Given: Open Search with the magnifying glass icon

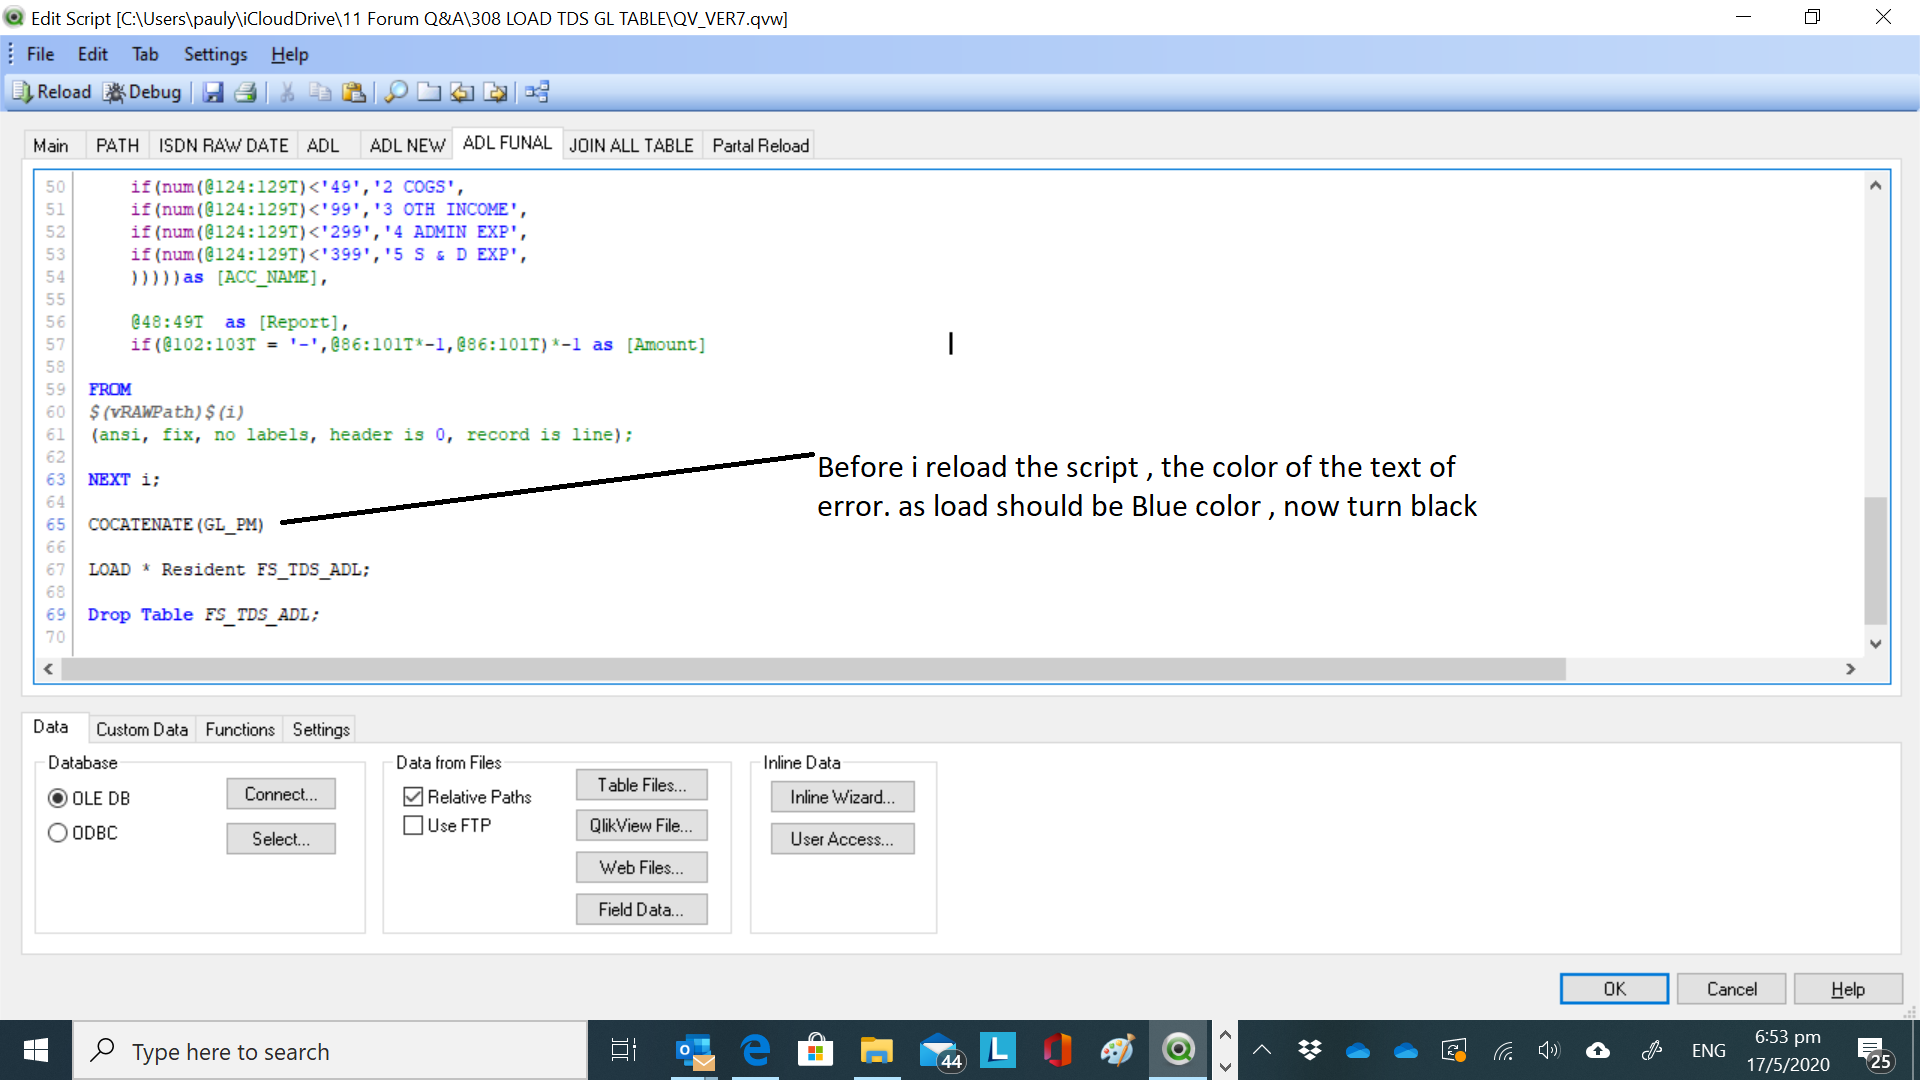Looking at the screenshot, I should 396,92.
